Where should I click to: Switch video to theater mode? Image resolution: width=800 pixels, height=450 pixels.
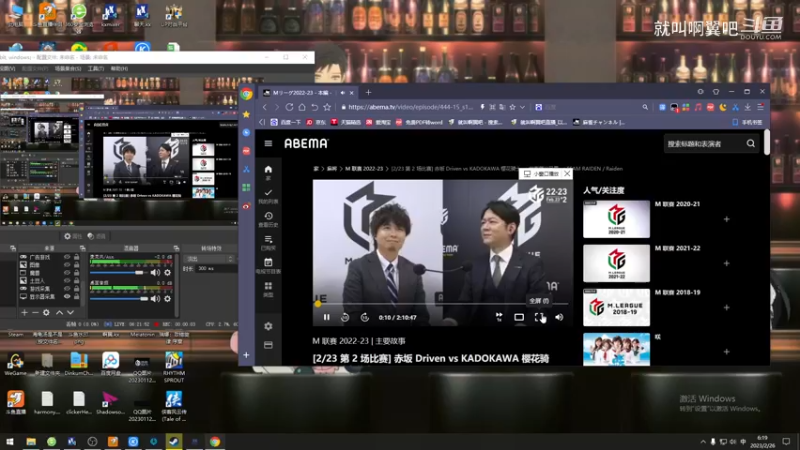click(519, 317)
